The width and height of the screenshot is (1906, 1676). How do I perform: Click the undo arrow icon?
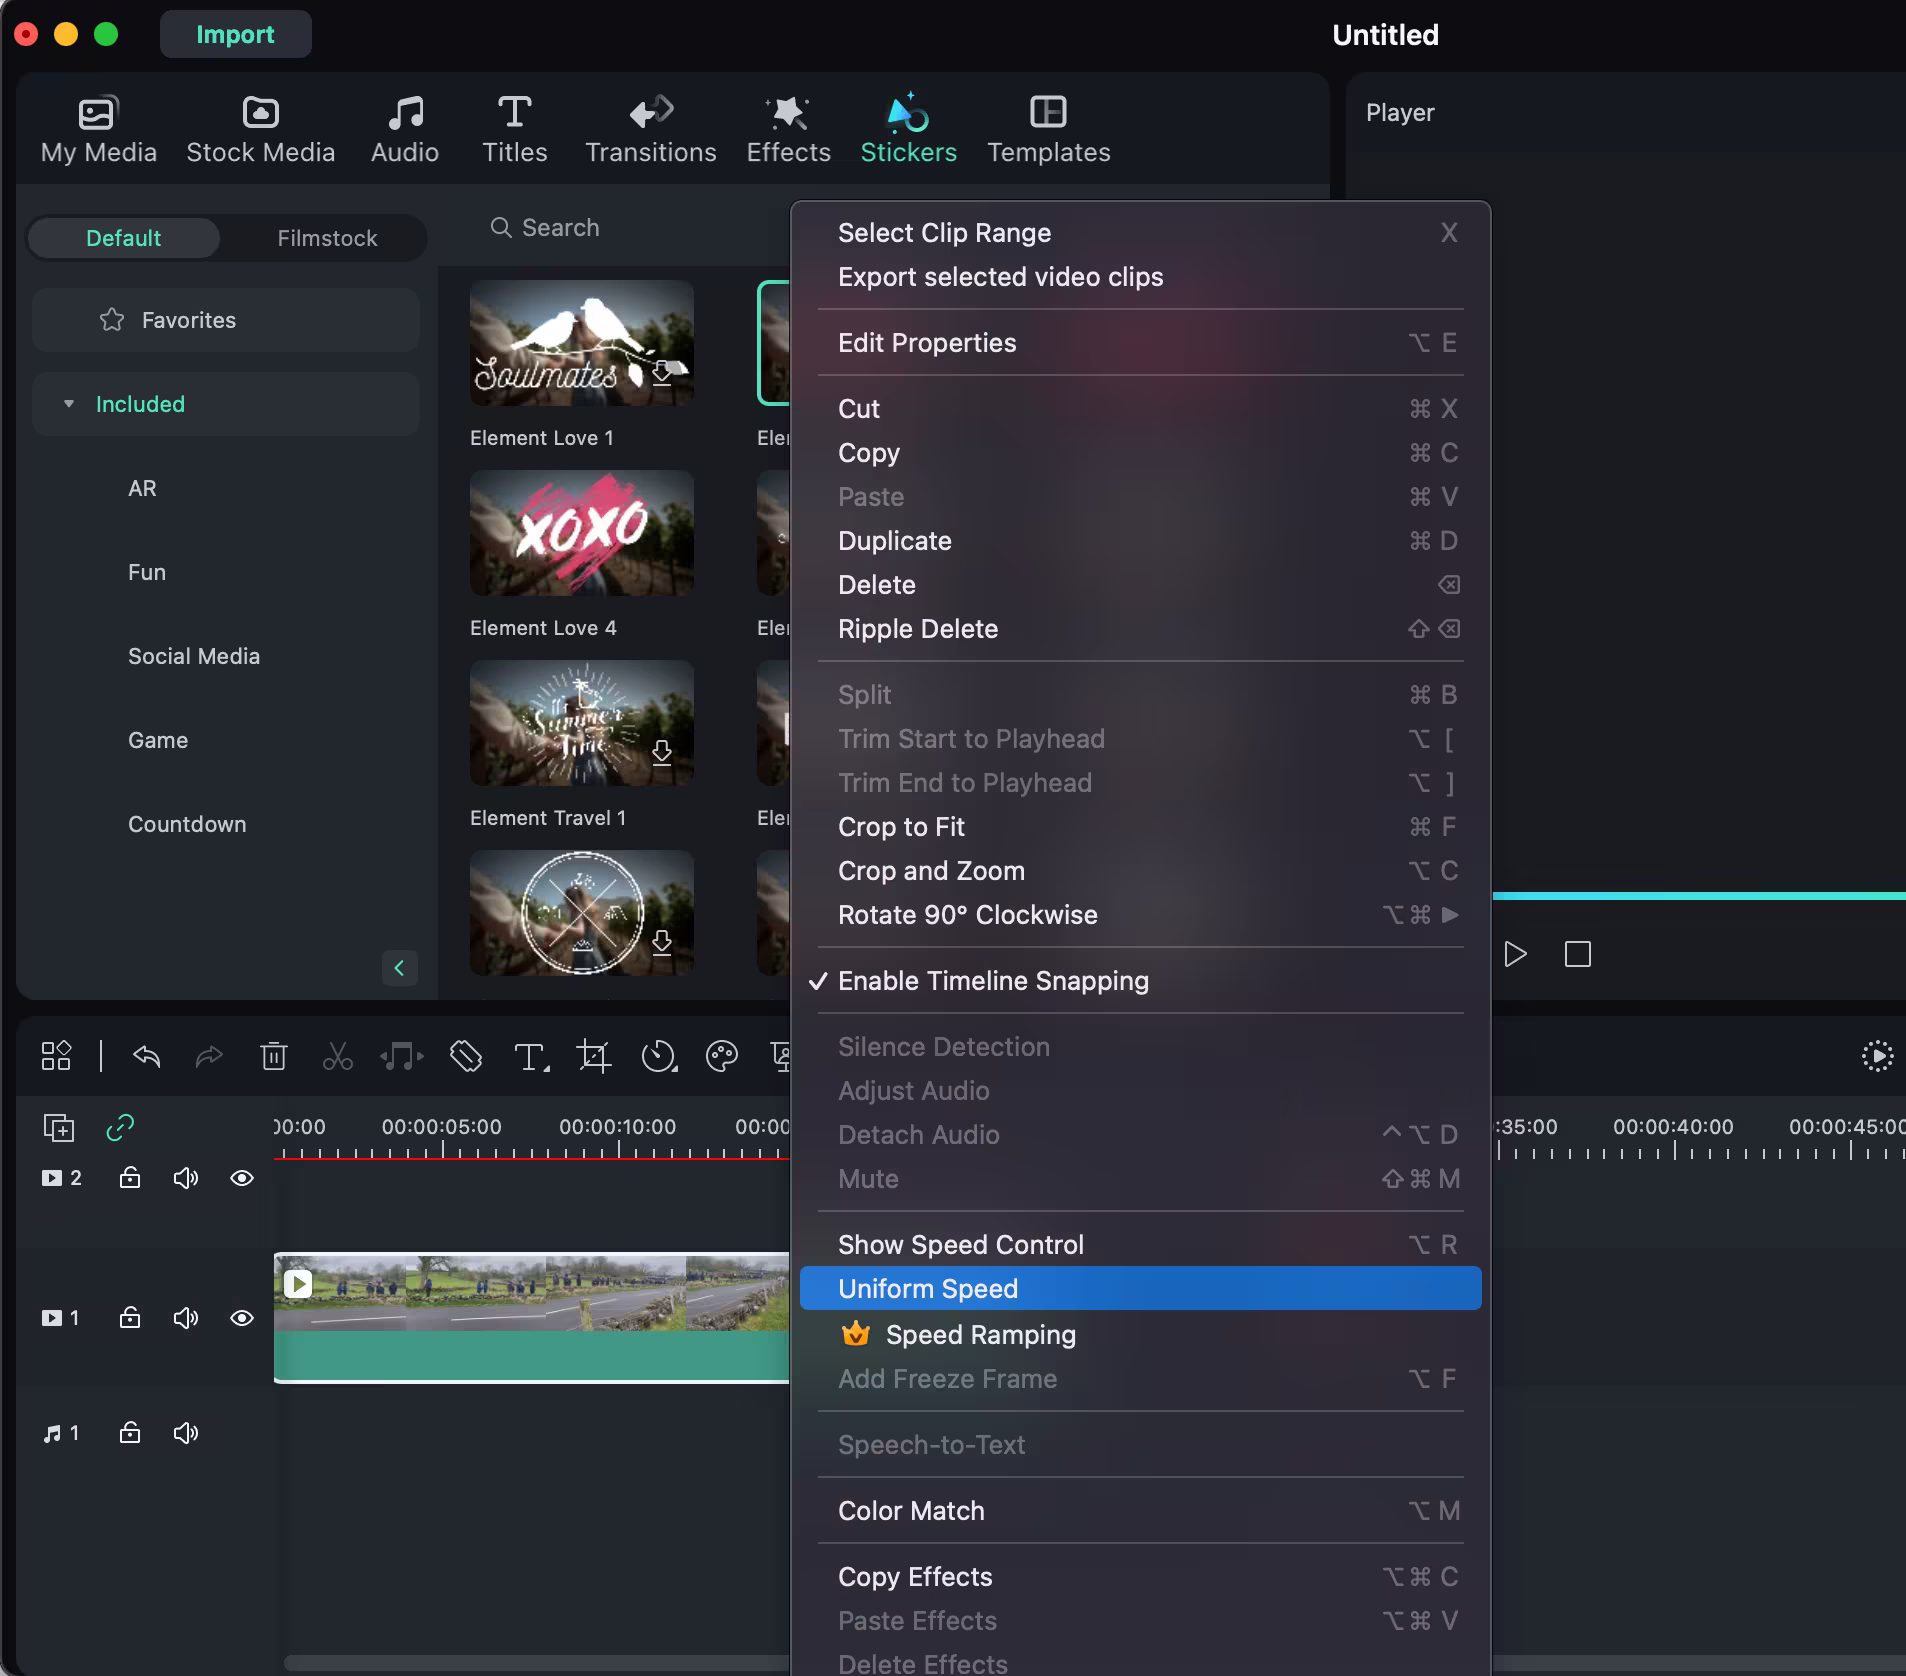147,1056
